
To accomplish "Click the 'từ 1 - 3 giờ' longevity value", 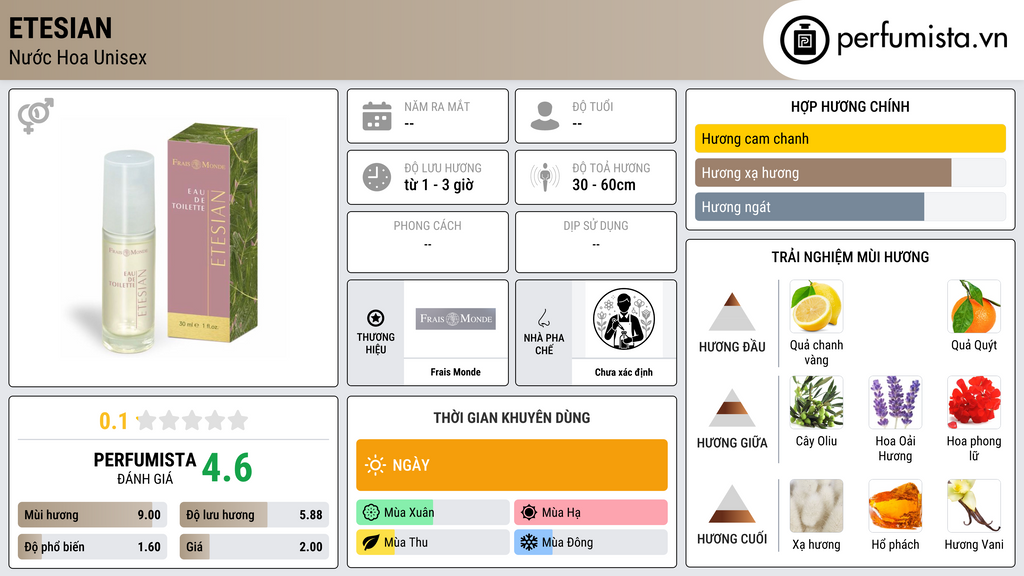I will 439,185.
